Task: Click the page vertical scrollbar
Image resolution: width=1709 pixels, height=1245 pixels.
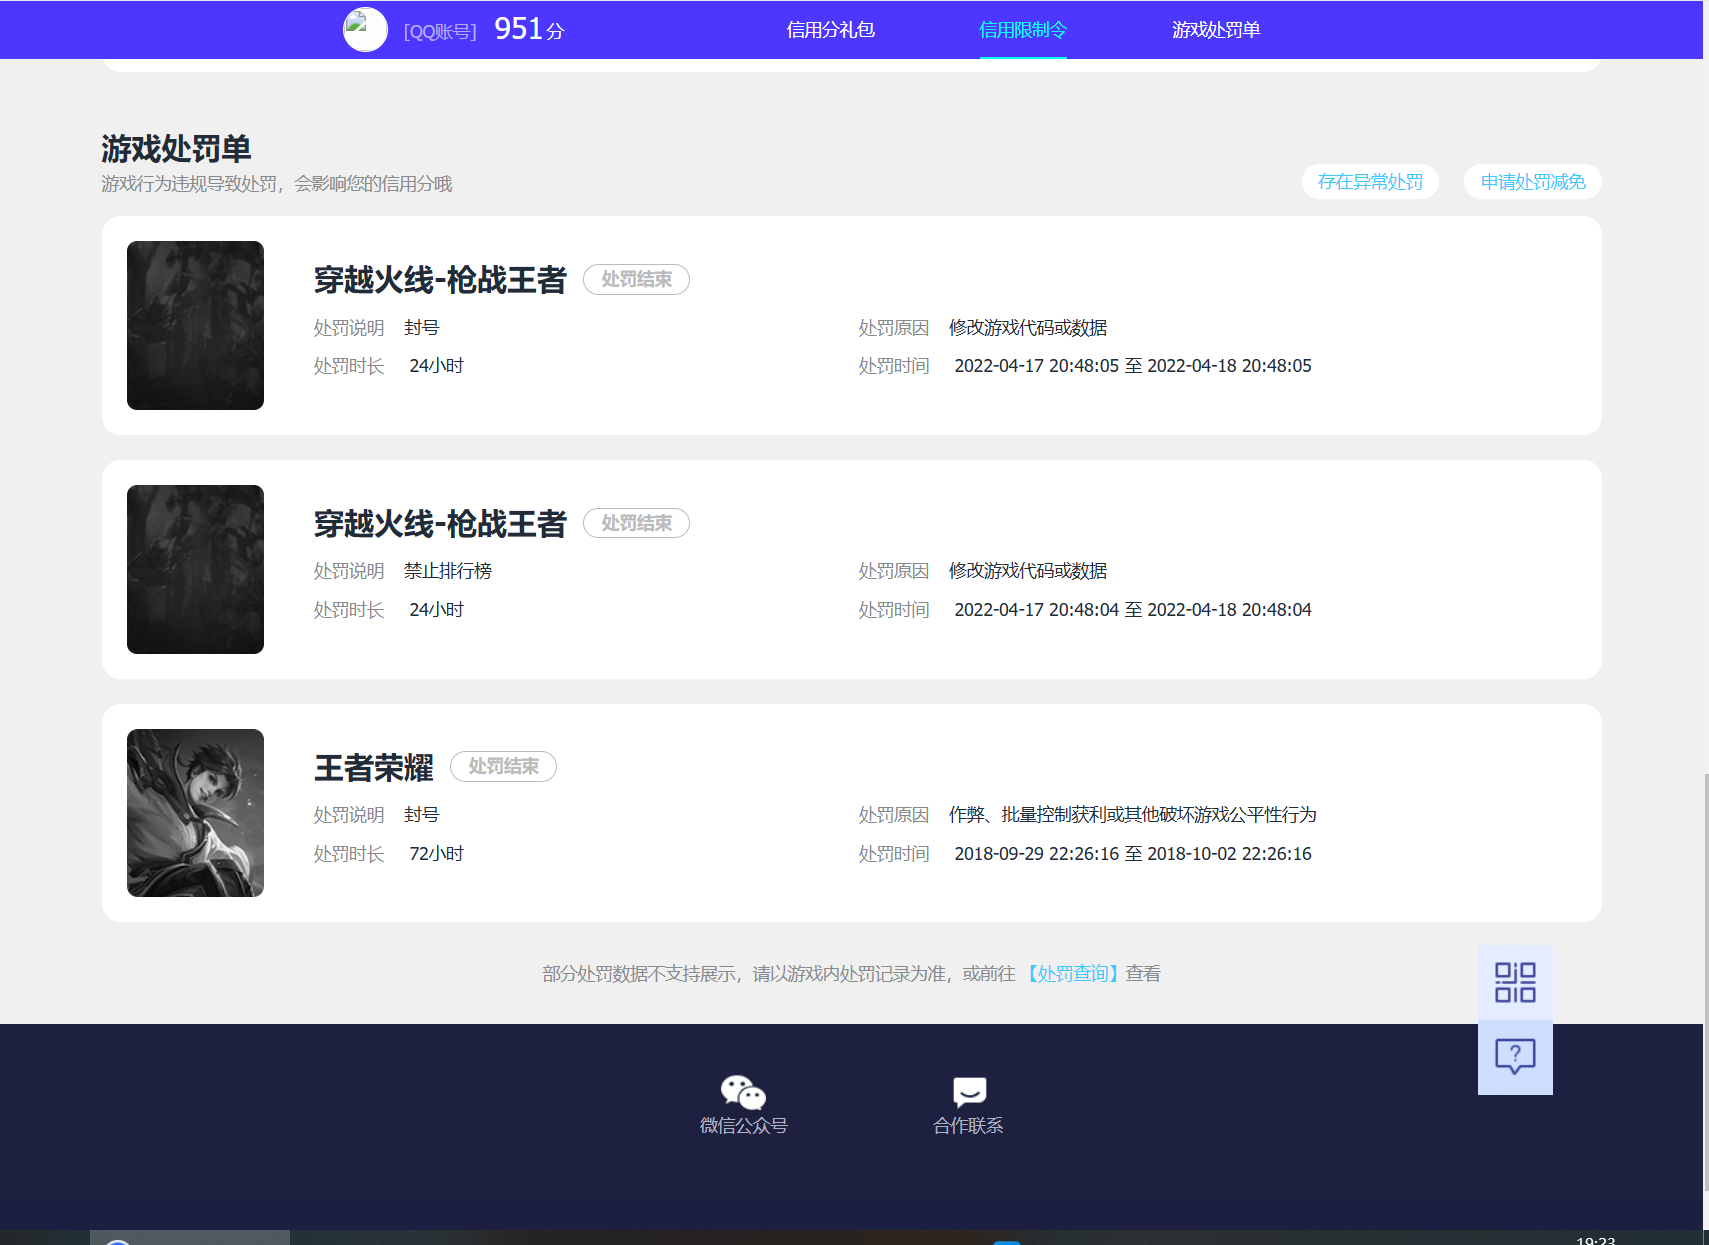Action: 1706,983
